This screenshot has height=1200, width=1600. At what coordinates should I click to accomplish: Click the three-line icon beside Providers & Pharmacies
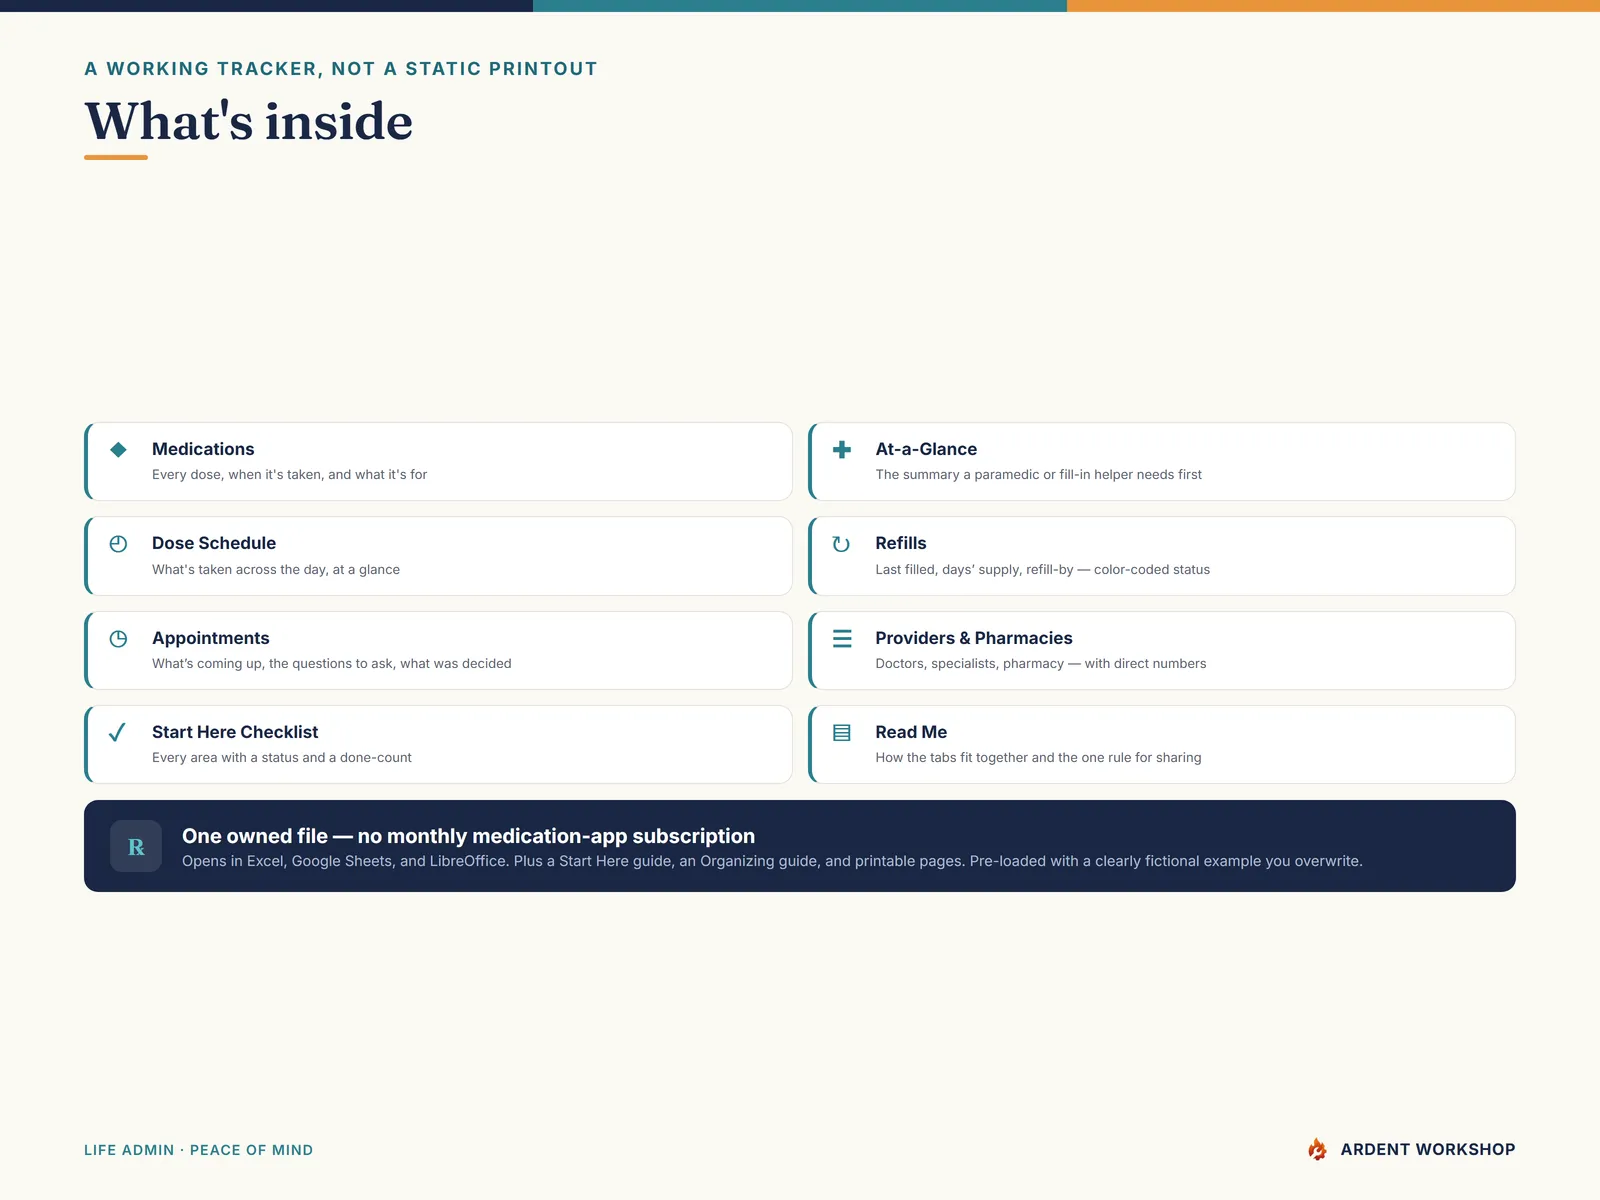pos(842,638)
